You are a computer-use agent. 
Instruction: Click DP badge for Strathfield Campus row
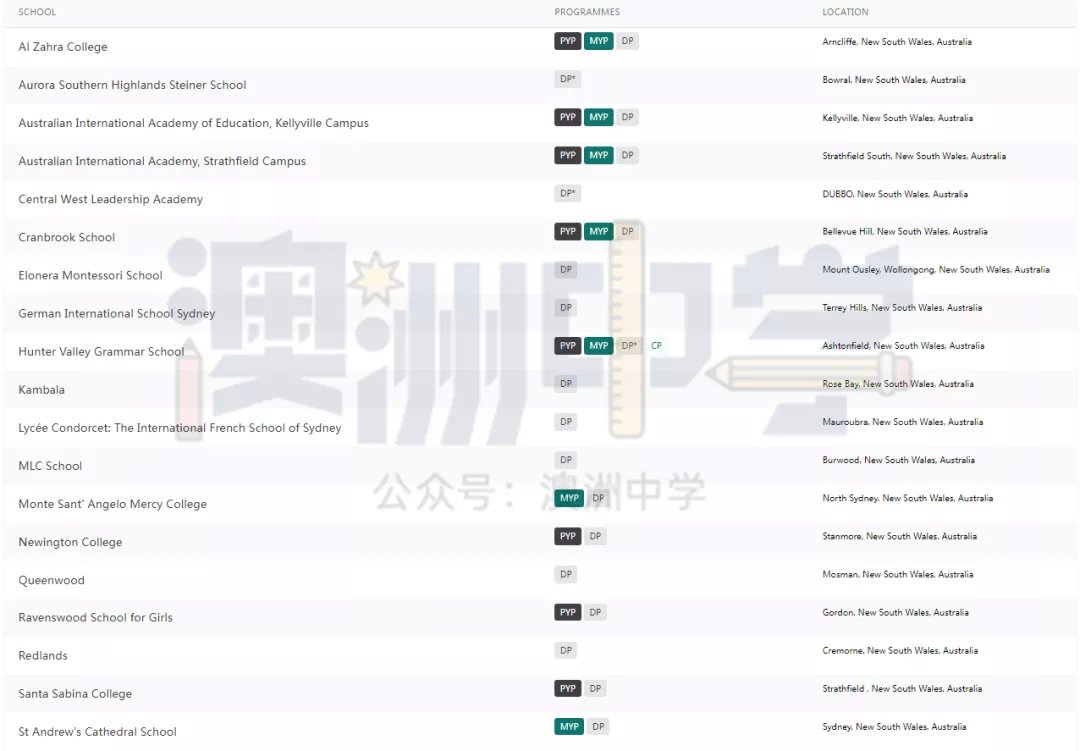(x=627, y=156)
